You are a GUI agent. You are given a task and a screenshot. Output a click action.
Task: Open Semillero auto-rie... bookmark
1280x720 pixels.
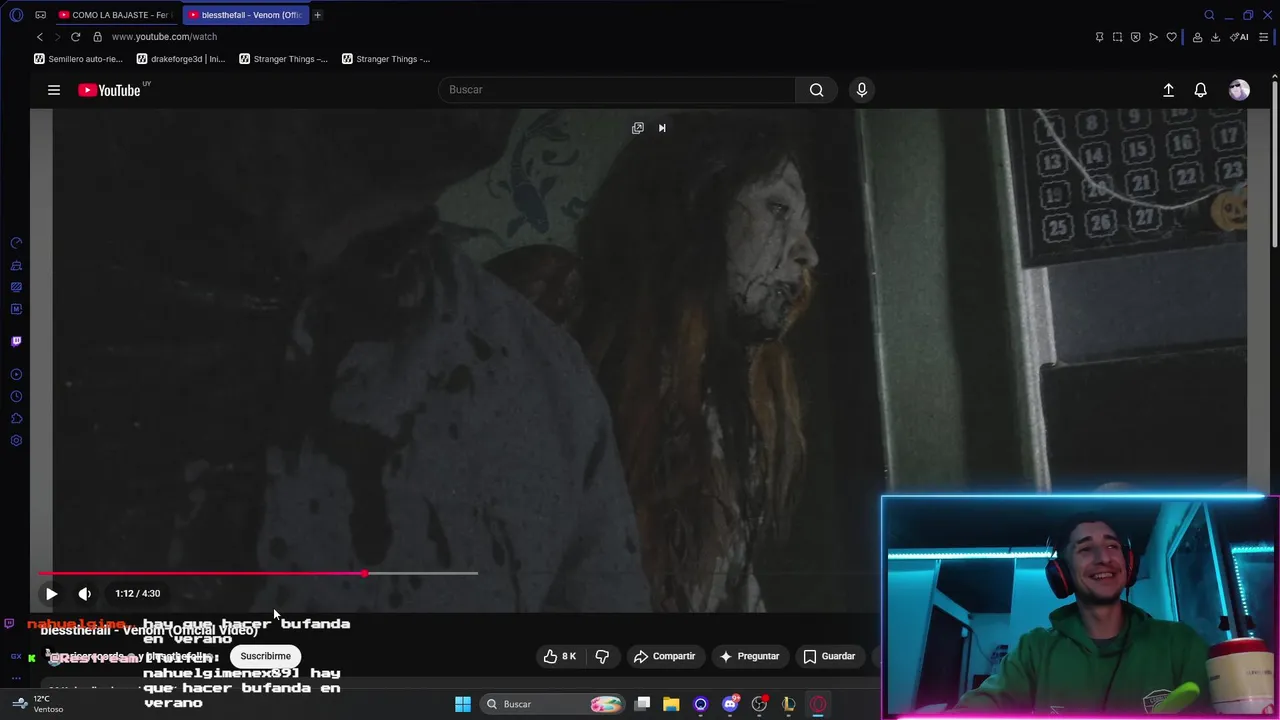[78, 59]
